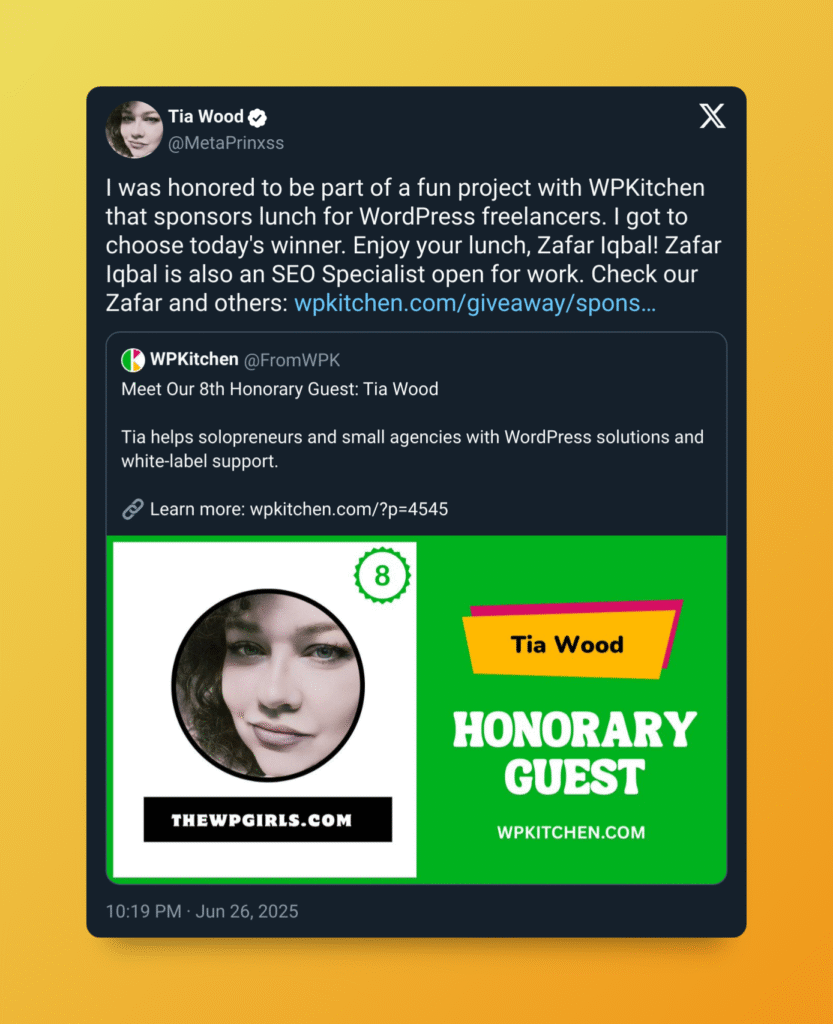Click the tweet timestamp 10:19 PM Jun 26, 2025
The width and height of the screenshot is (833, 1024).
(202, 911)
